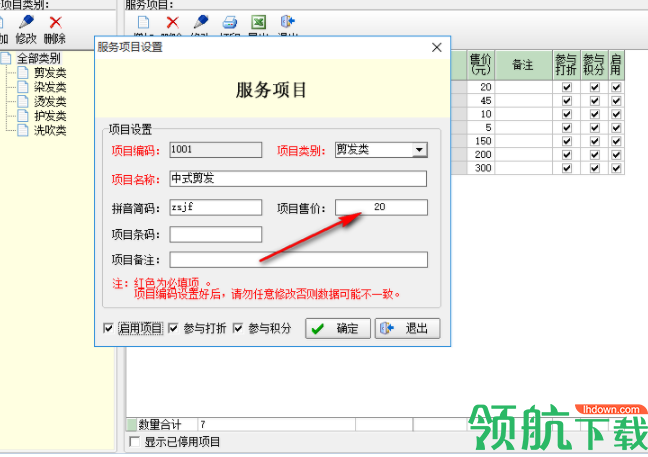Click the price cell showing 45
Screen dimensions: 648x457
tap(481, 101)
